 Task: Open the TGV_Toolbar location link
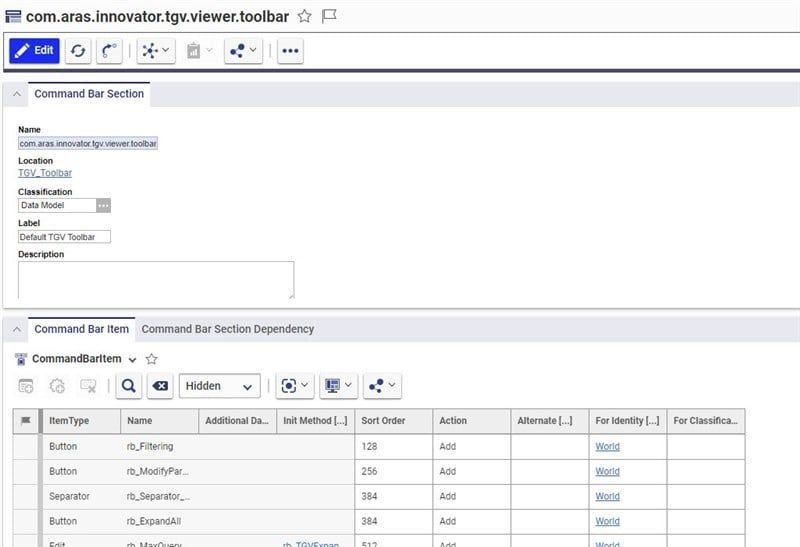(x=45, y=173)
